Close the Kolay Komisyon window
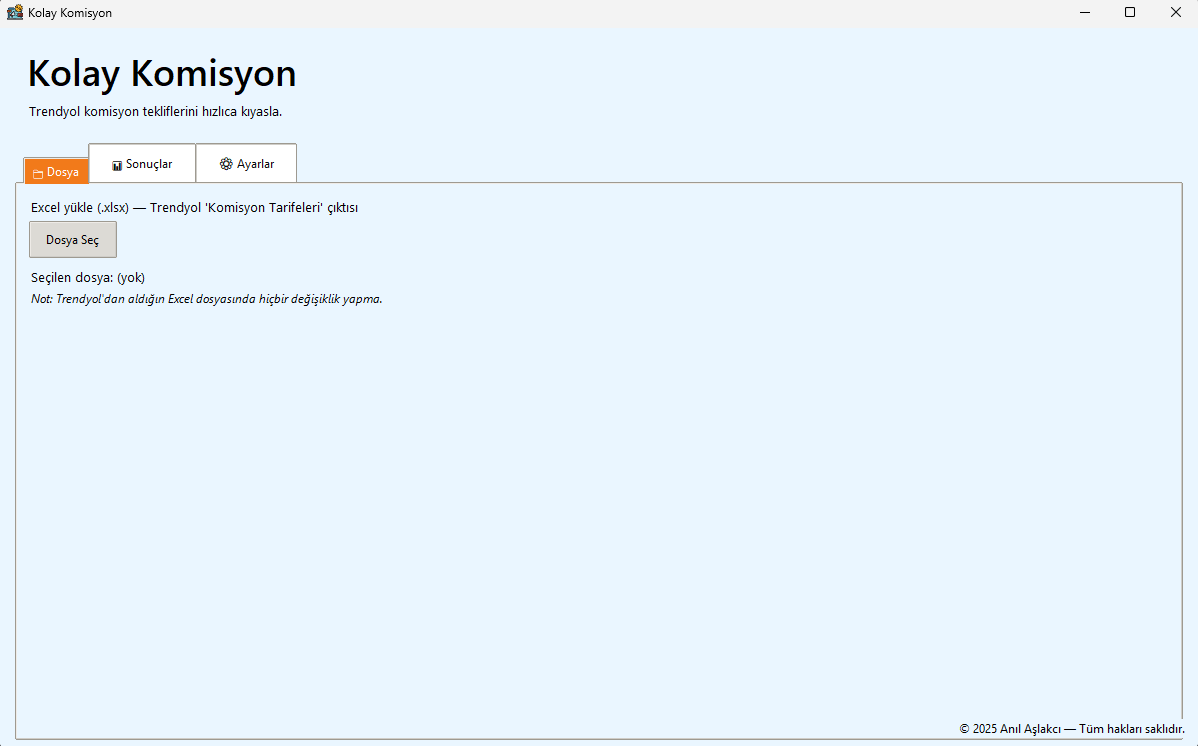 pos(1175,12)
